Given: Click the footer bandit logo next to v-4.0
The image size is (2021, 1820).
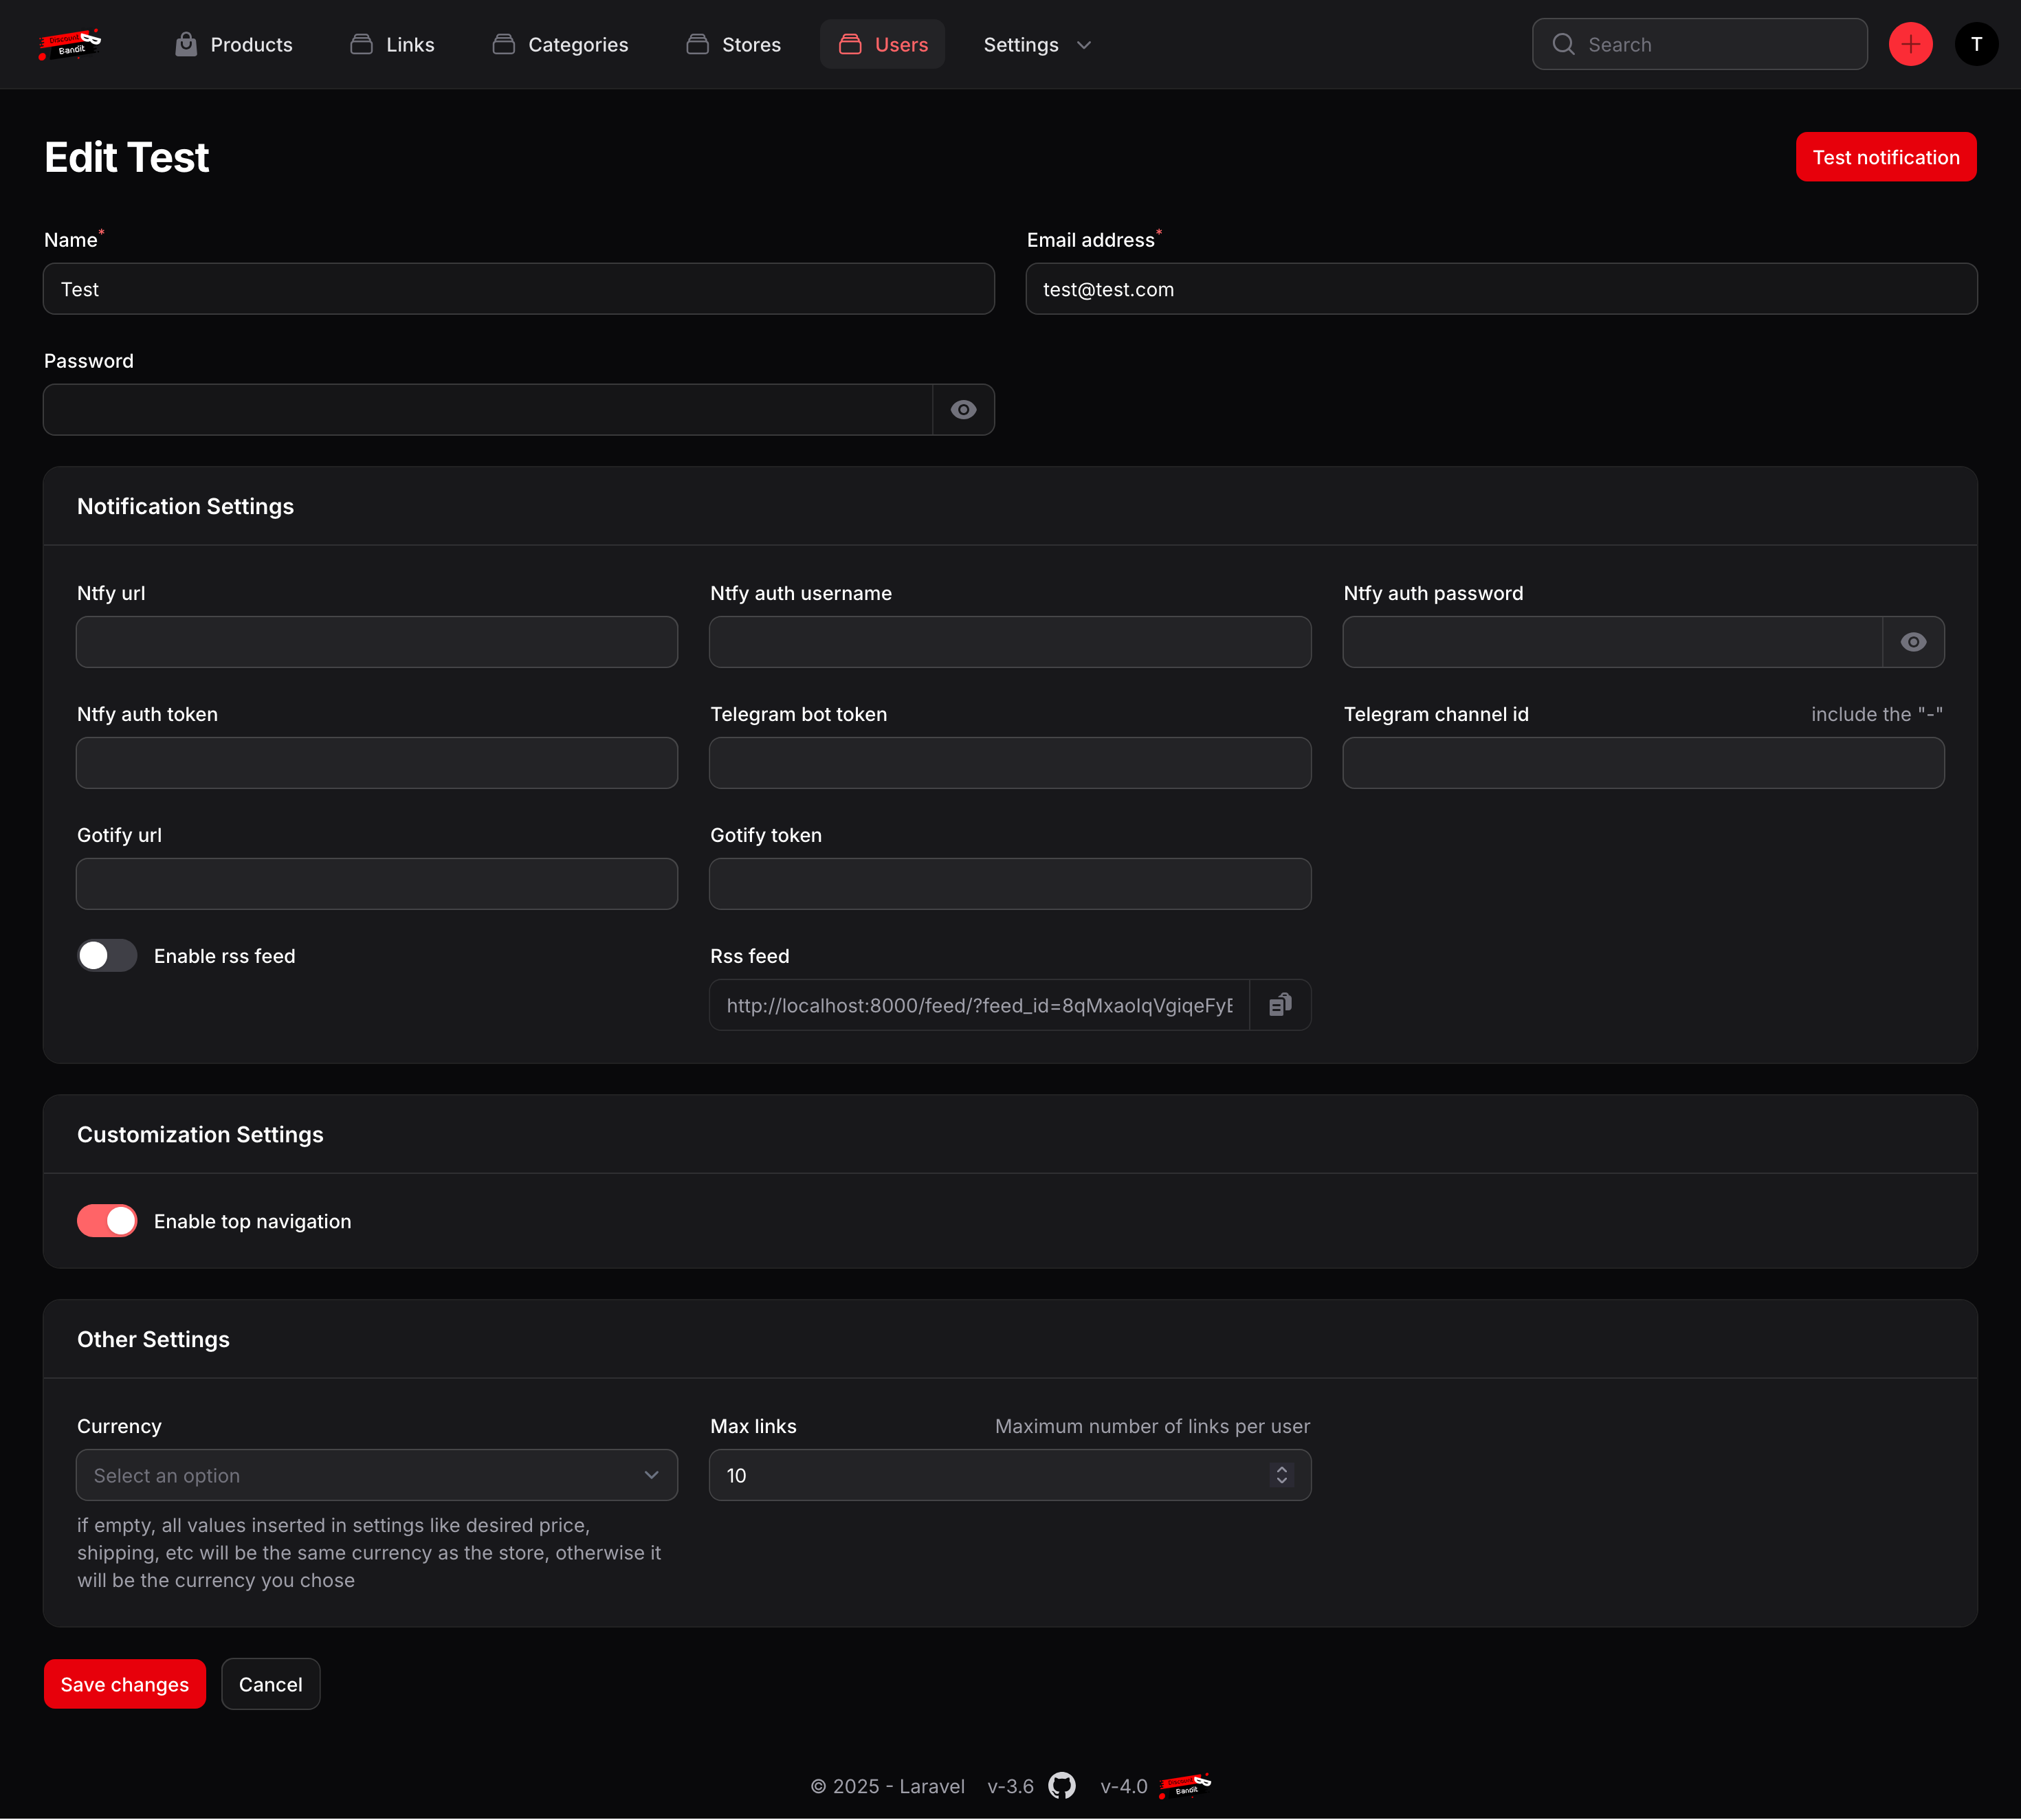Looking at the screenshot, I should (x=1185, y=1785).
